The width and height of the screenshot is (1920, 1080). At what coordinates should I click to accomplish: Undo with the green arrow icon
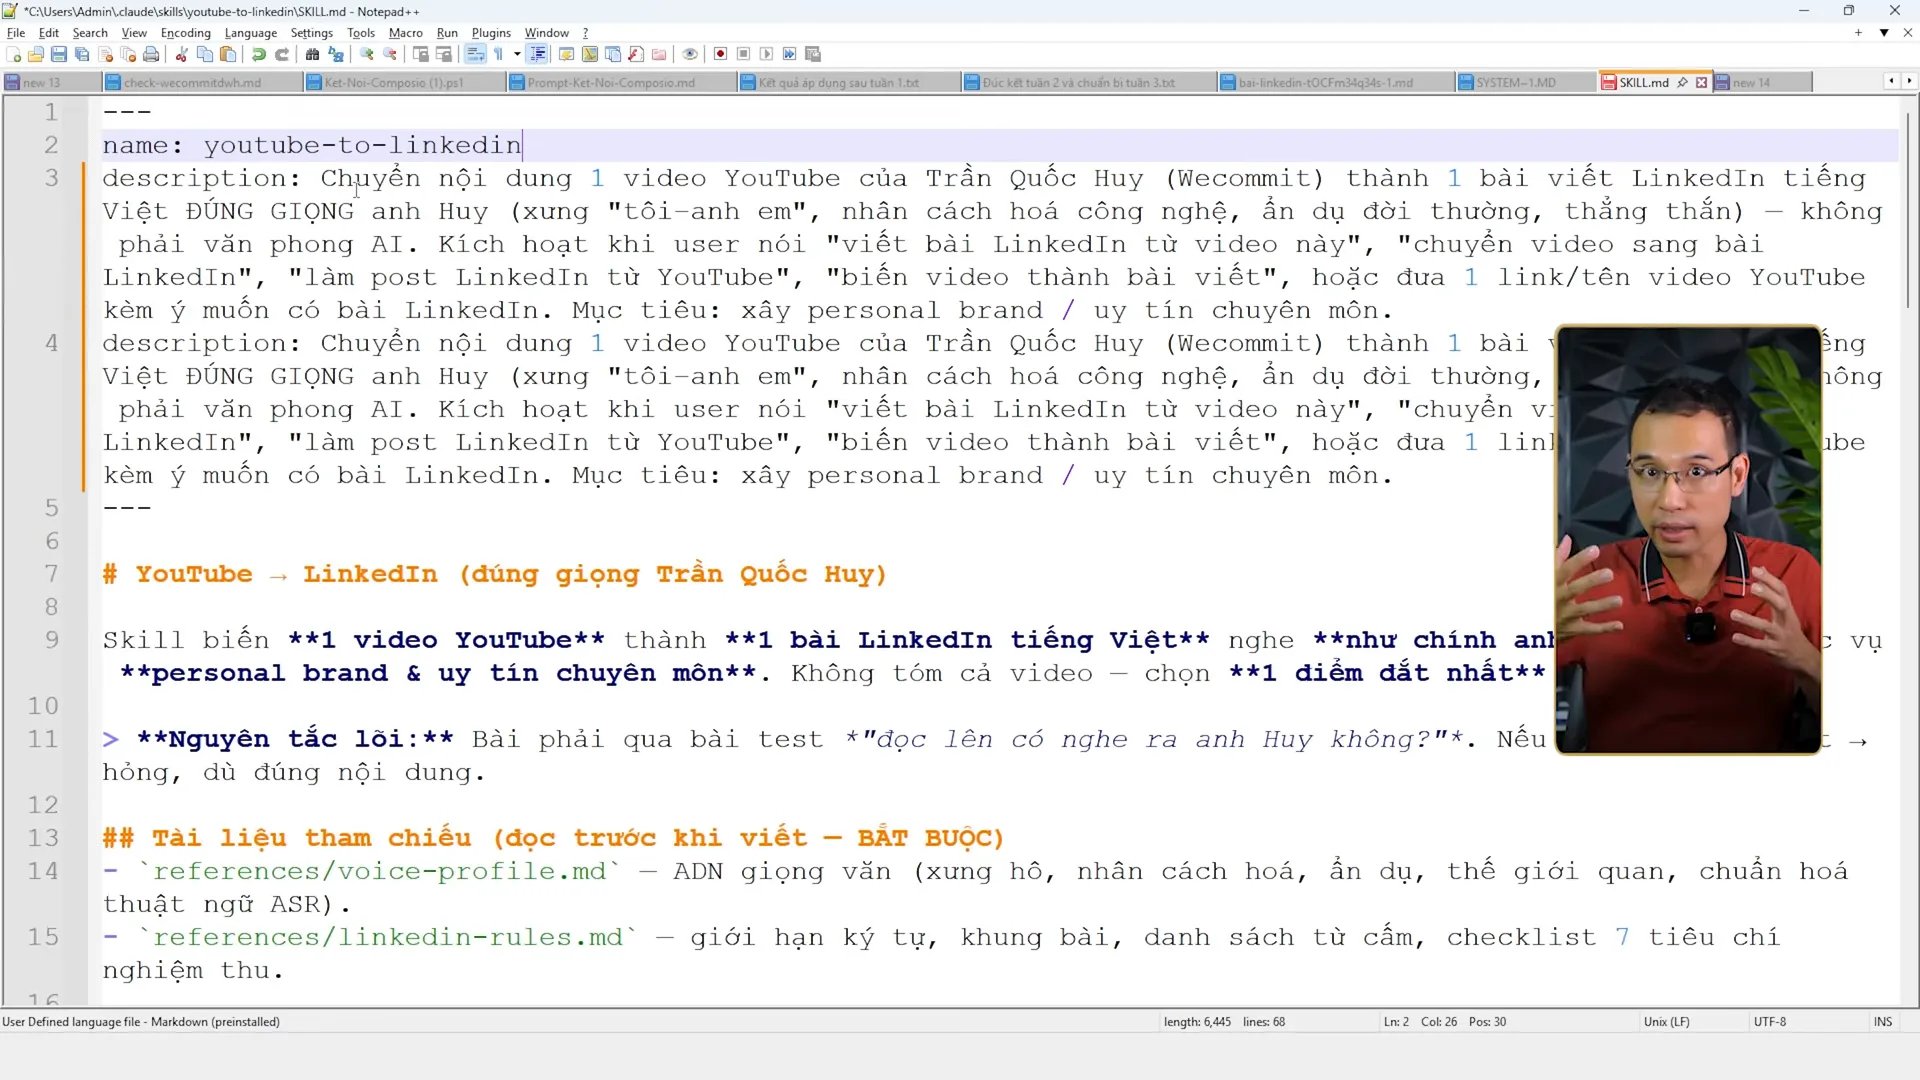click(x=259, y=54)
